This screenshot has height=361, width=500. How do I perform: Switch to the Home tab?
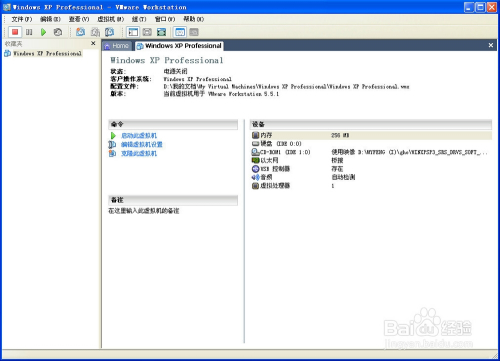click(117, 46)
